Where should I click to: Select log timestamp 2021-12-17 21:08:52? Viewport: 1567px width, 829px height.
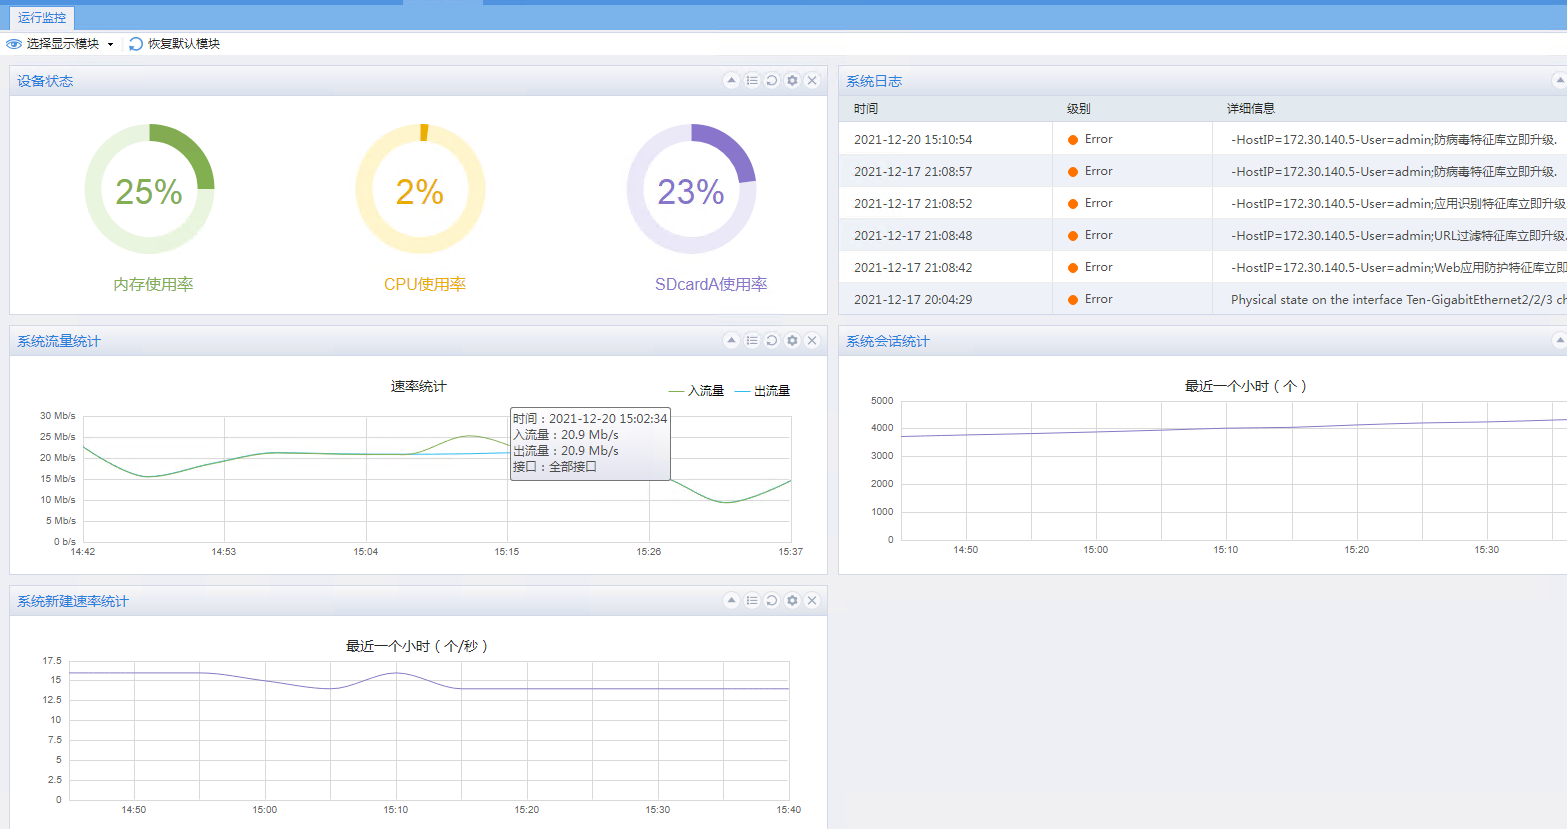(x=913, y=204)
